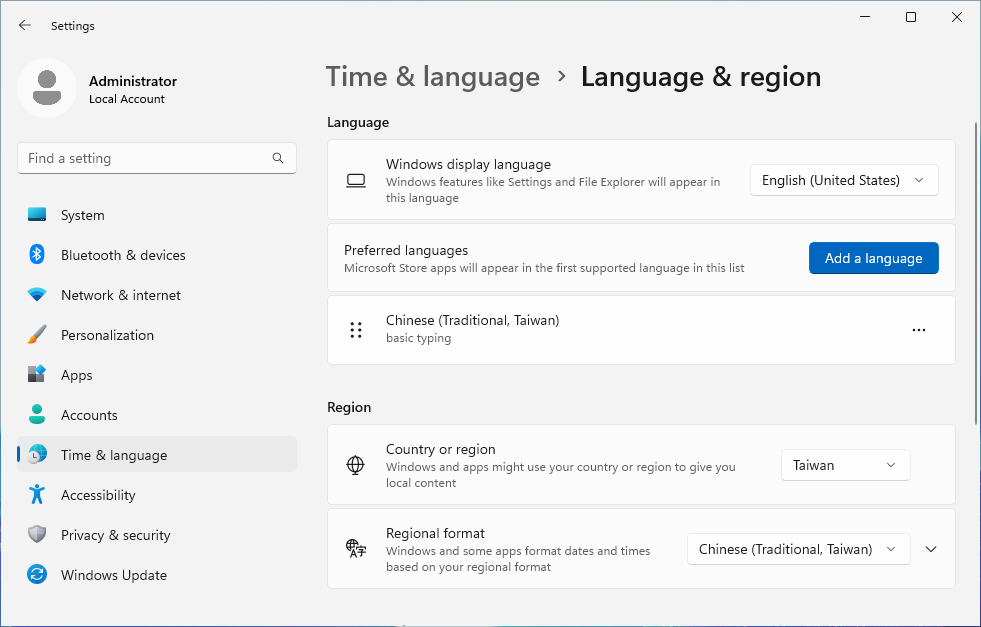Click the Language & region page title
This screenshot has width=981, height=627.
pos(701,77)
